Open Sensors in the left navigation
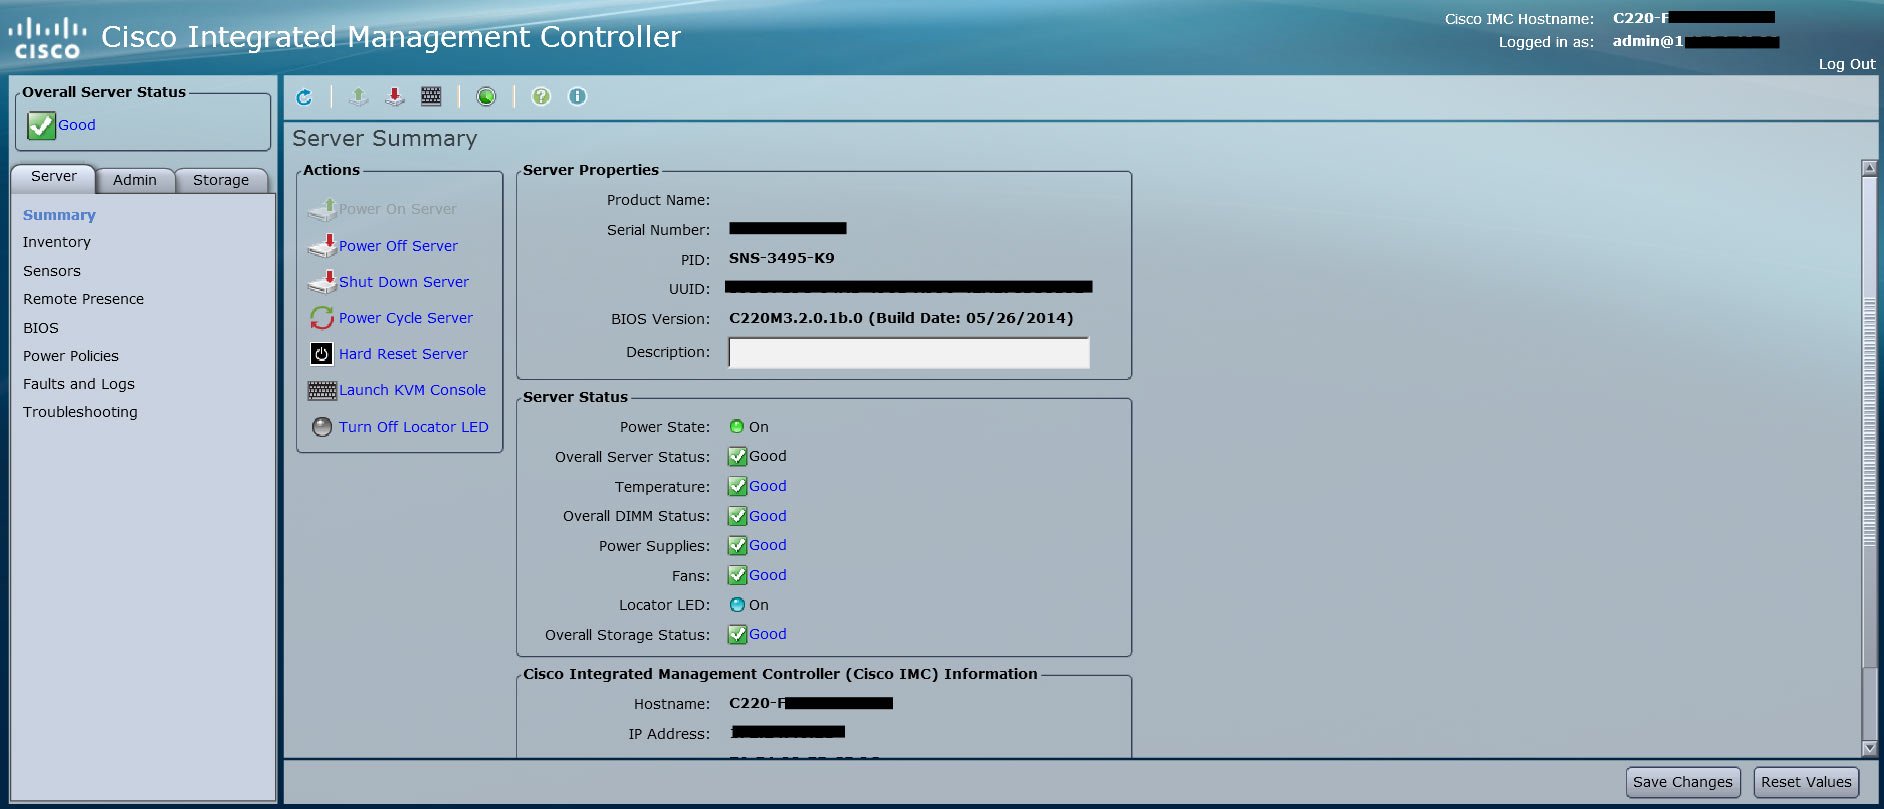 click(x=52, y=271)
